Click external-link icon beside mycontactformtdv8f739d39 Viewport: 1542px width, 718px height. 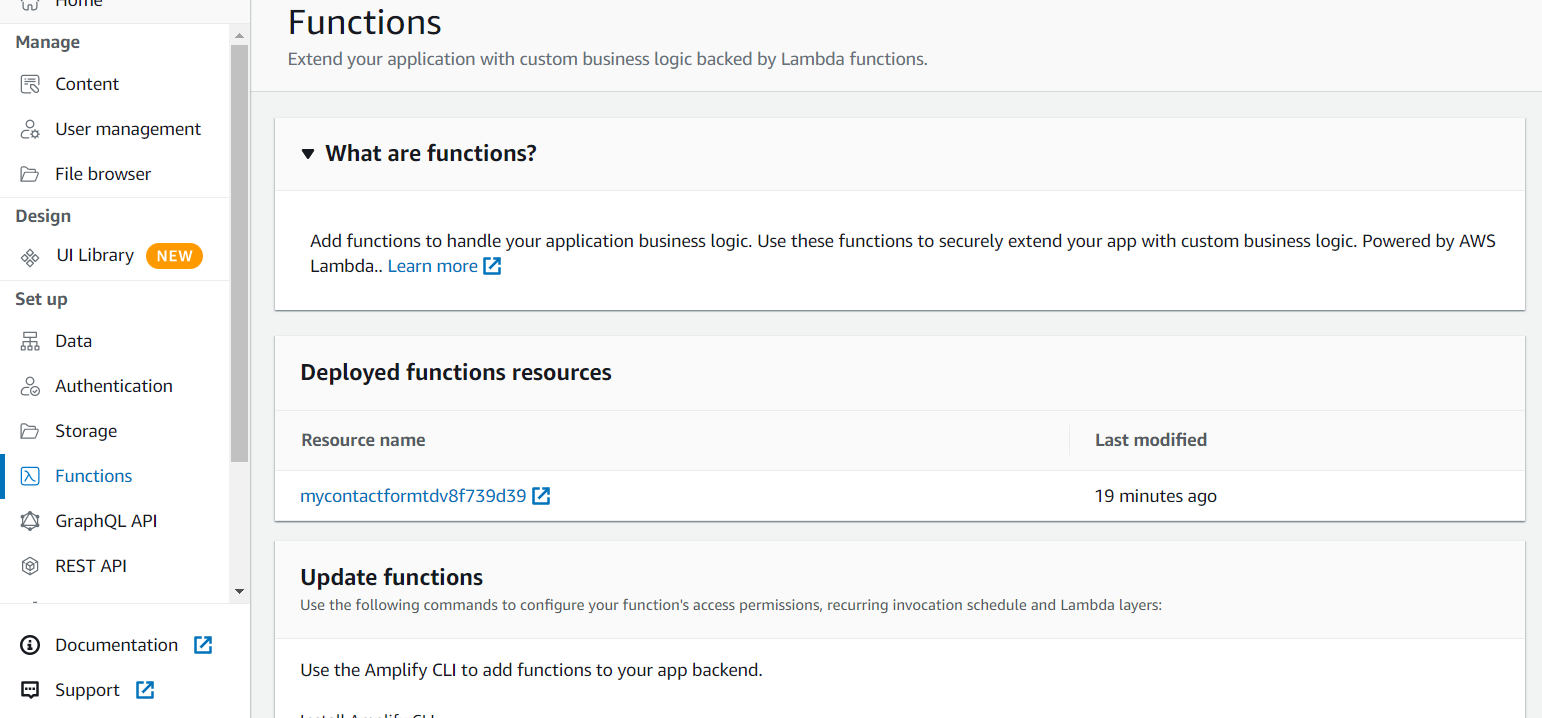pyautogui.click(x=541, y=496)
